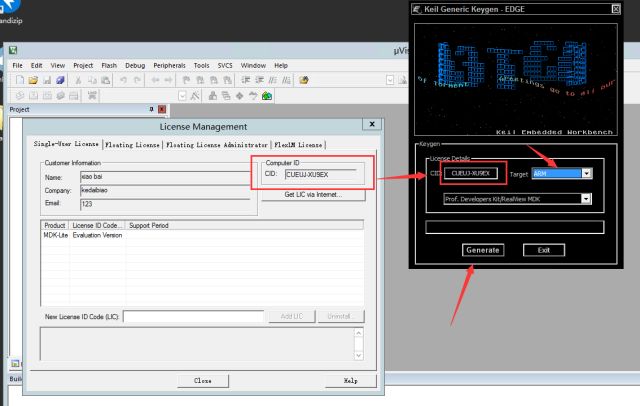Click the scroll down arrow in license message box
The image size is (640, 406).
coord(358,355)
